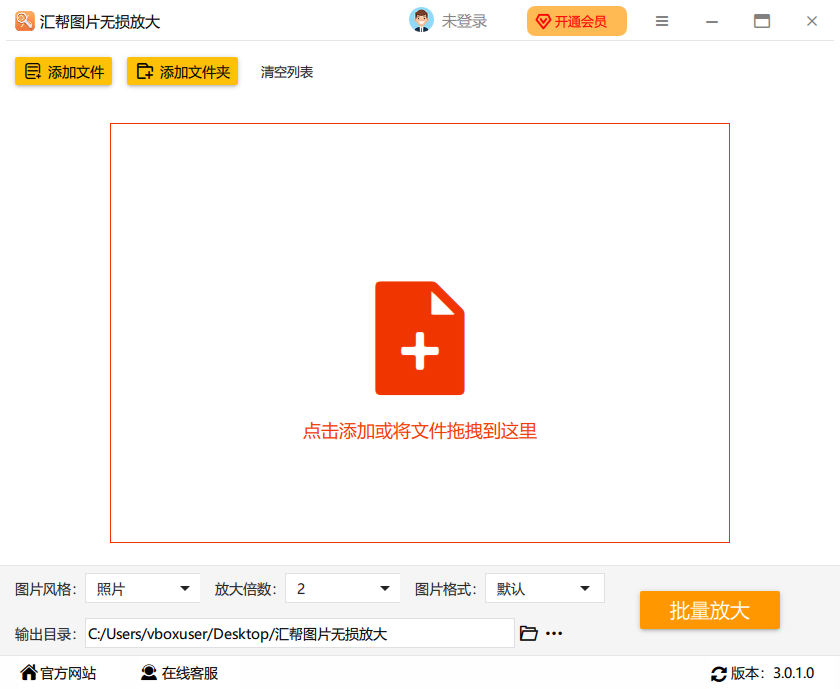
Task: Close the application window
Action: pos(812,21)
